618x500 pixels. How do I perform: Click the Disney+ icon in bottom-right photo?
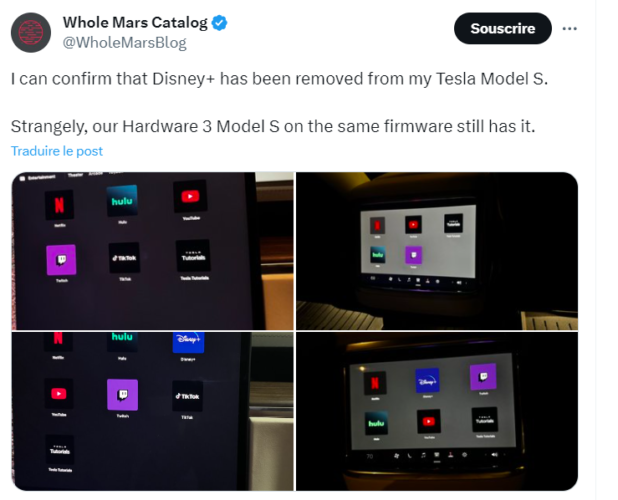point(427,381)
